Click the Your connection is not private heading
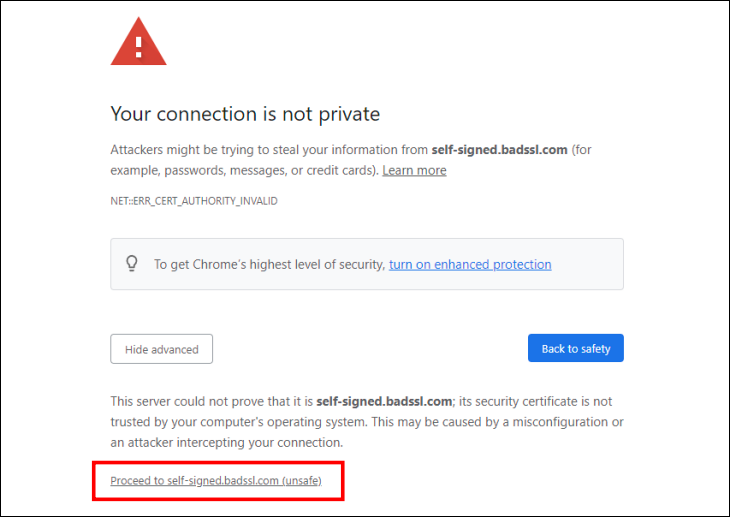730x517 pixels. [x=245, y=114]
